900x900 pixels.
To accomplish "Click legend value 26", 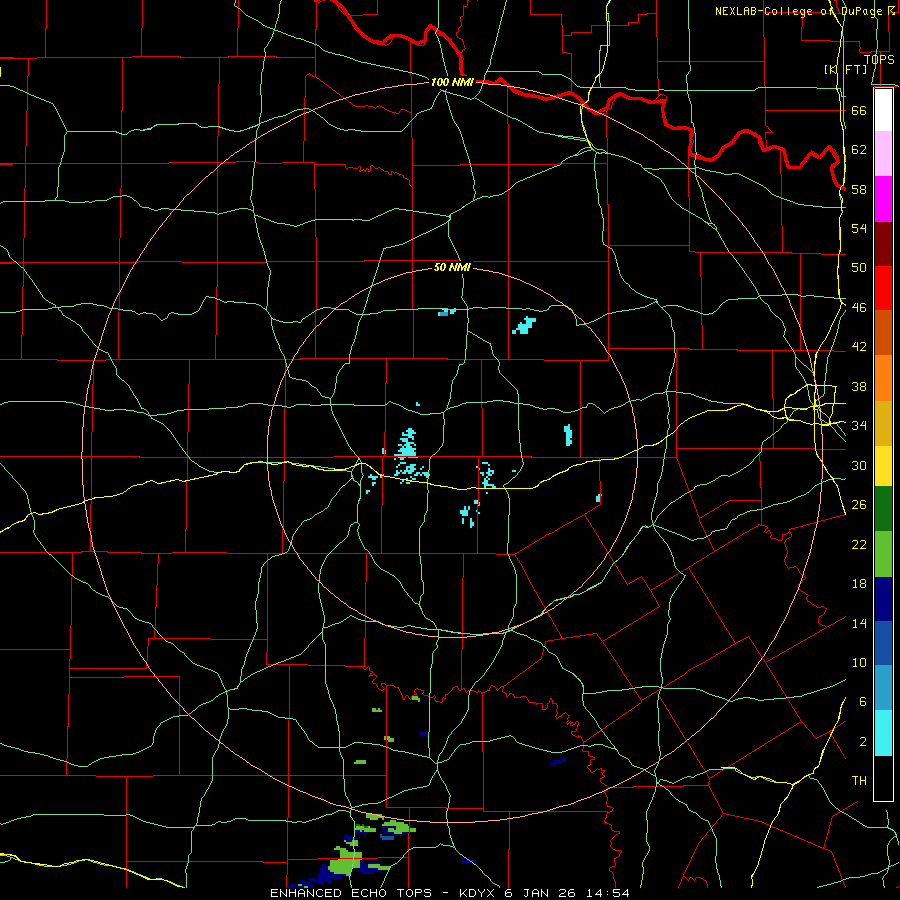I will tap(859, 505).
